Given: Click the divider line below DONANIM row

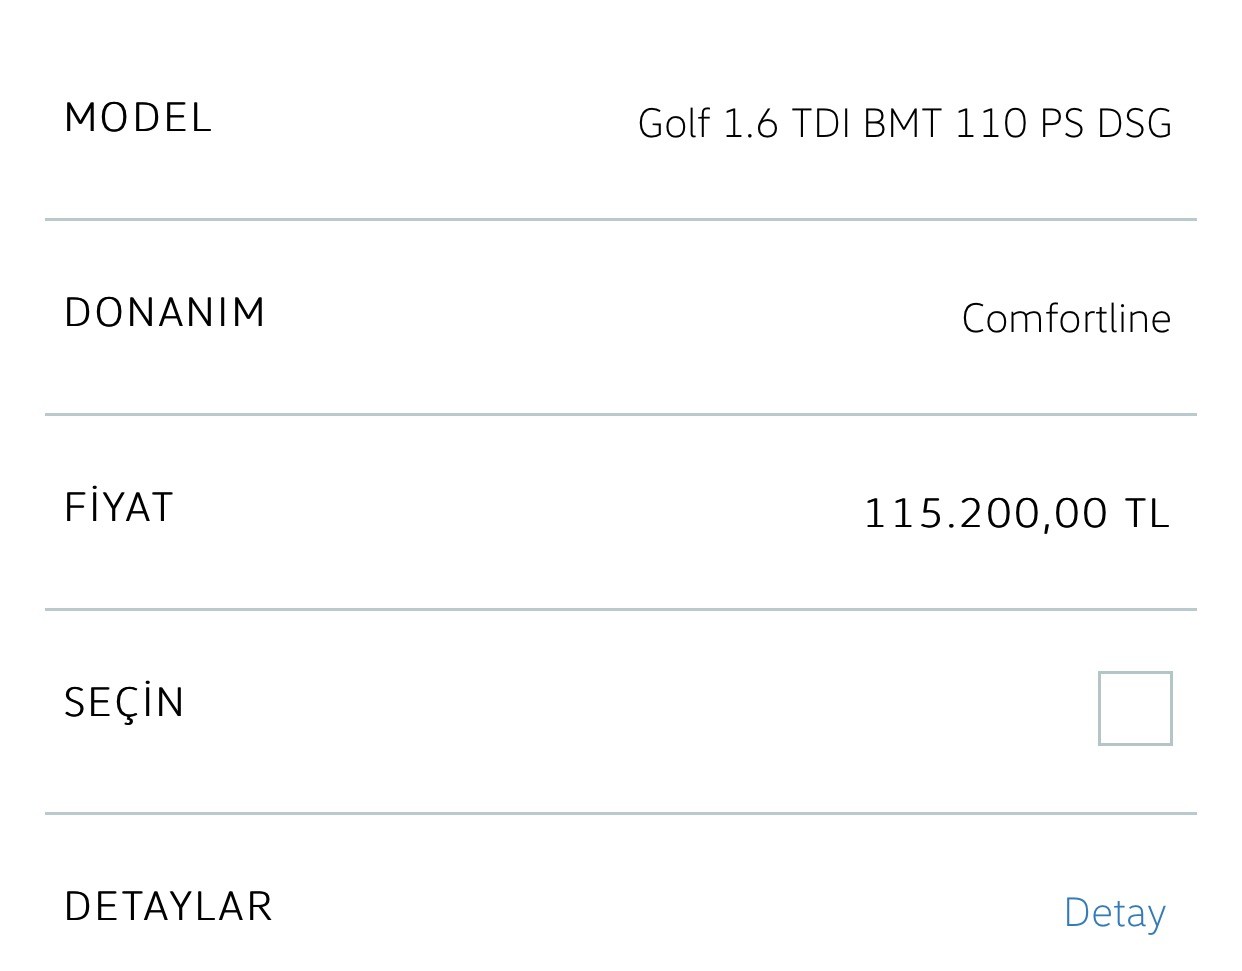Looking at the screenshot, I should coord(621,414).
